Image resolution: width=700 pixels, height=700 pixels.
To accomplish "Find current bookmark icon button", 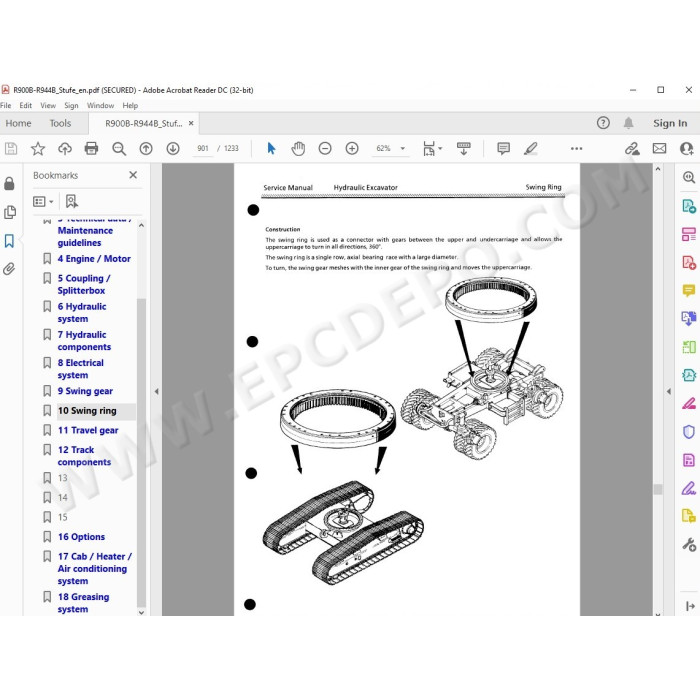I will tap(71, 202).
